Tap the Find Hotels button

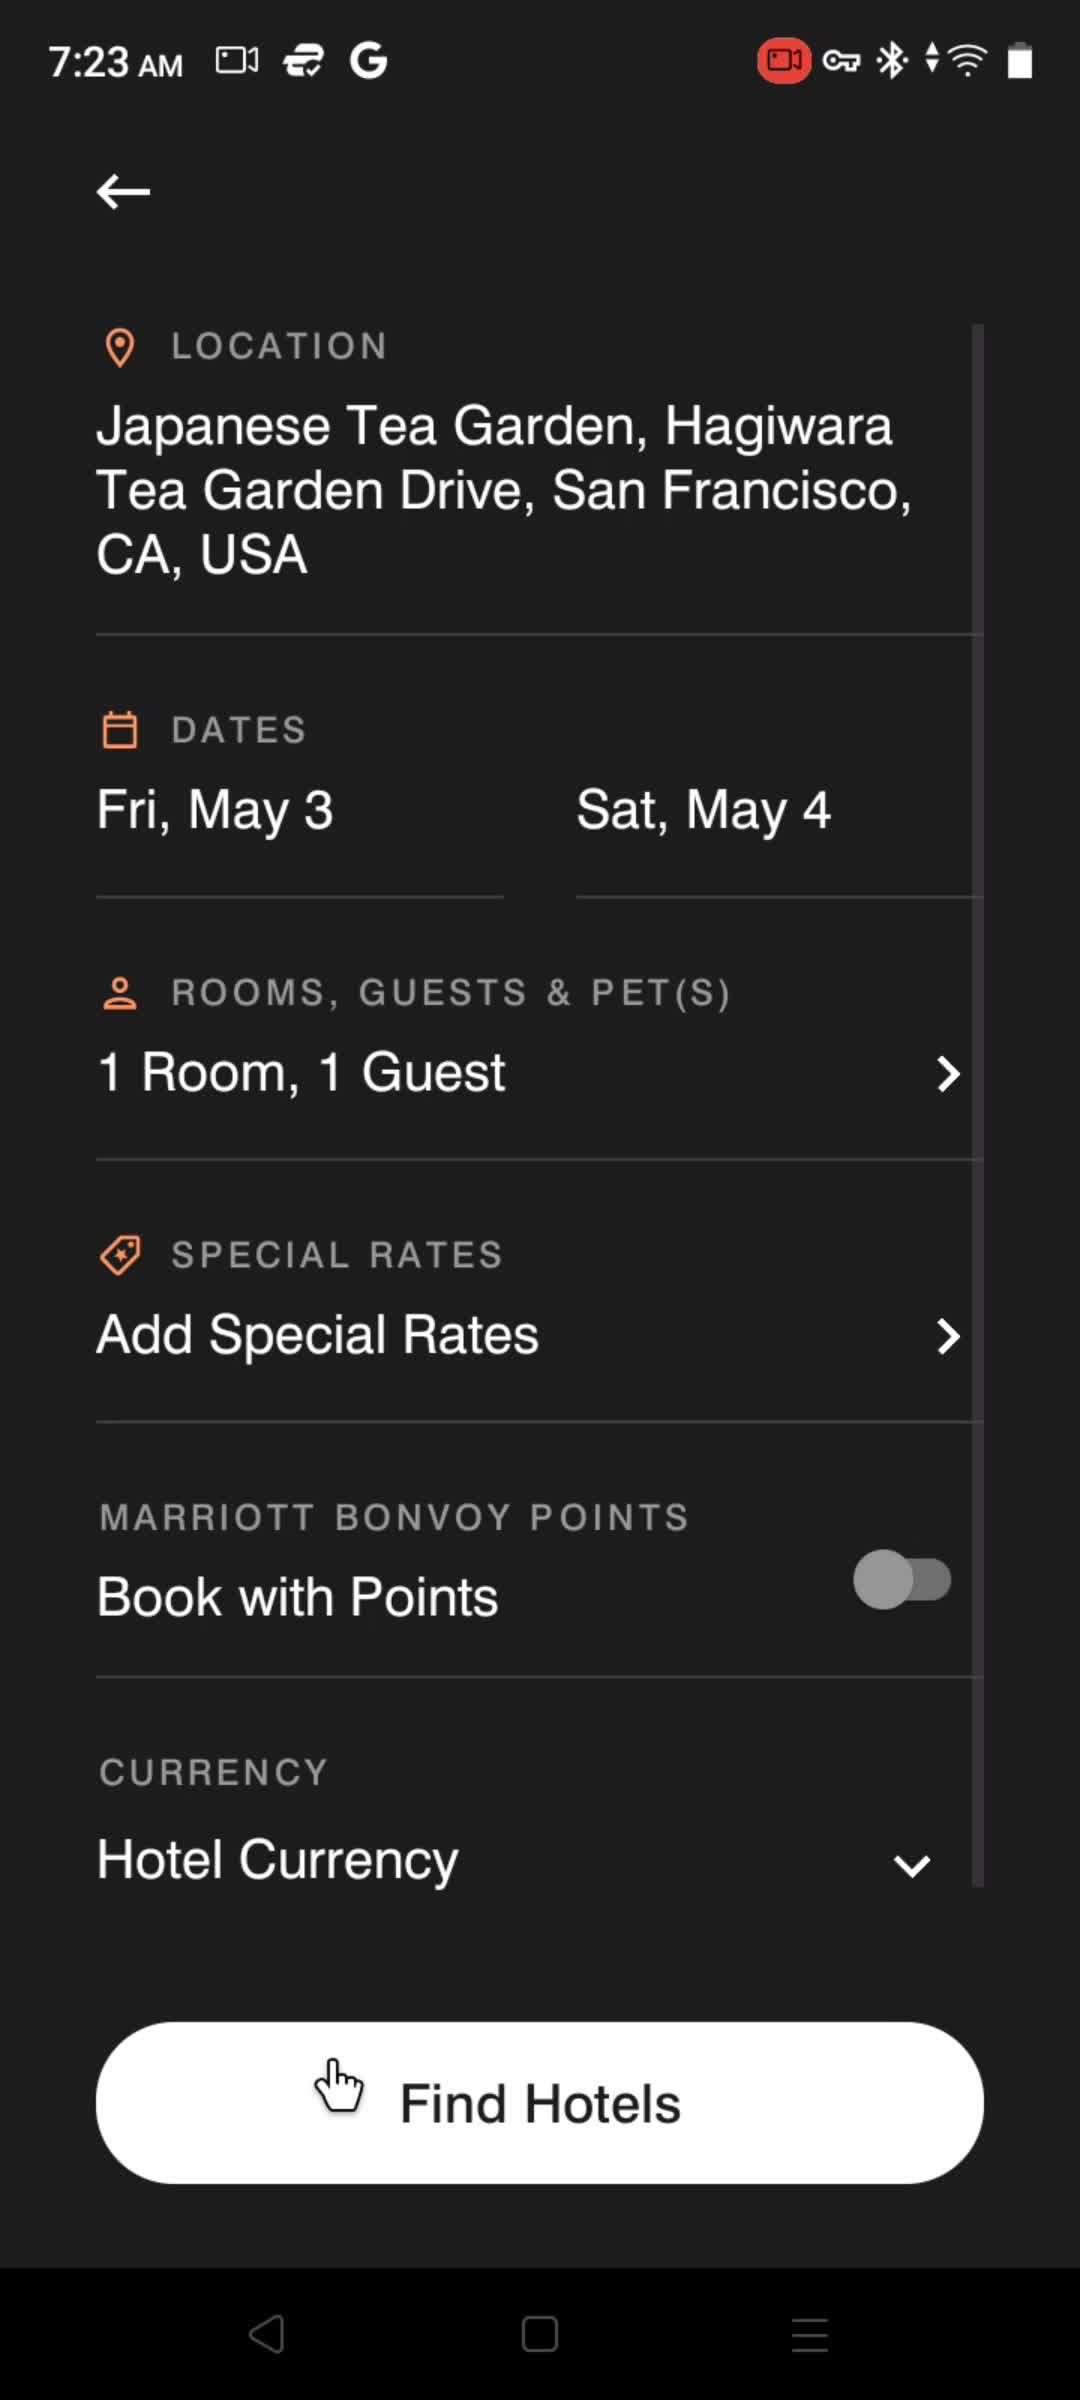pyautogui.click(x=540, y=2103)
